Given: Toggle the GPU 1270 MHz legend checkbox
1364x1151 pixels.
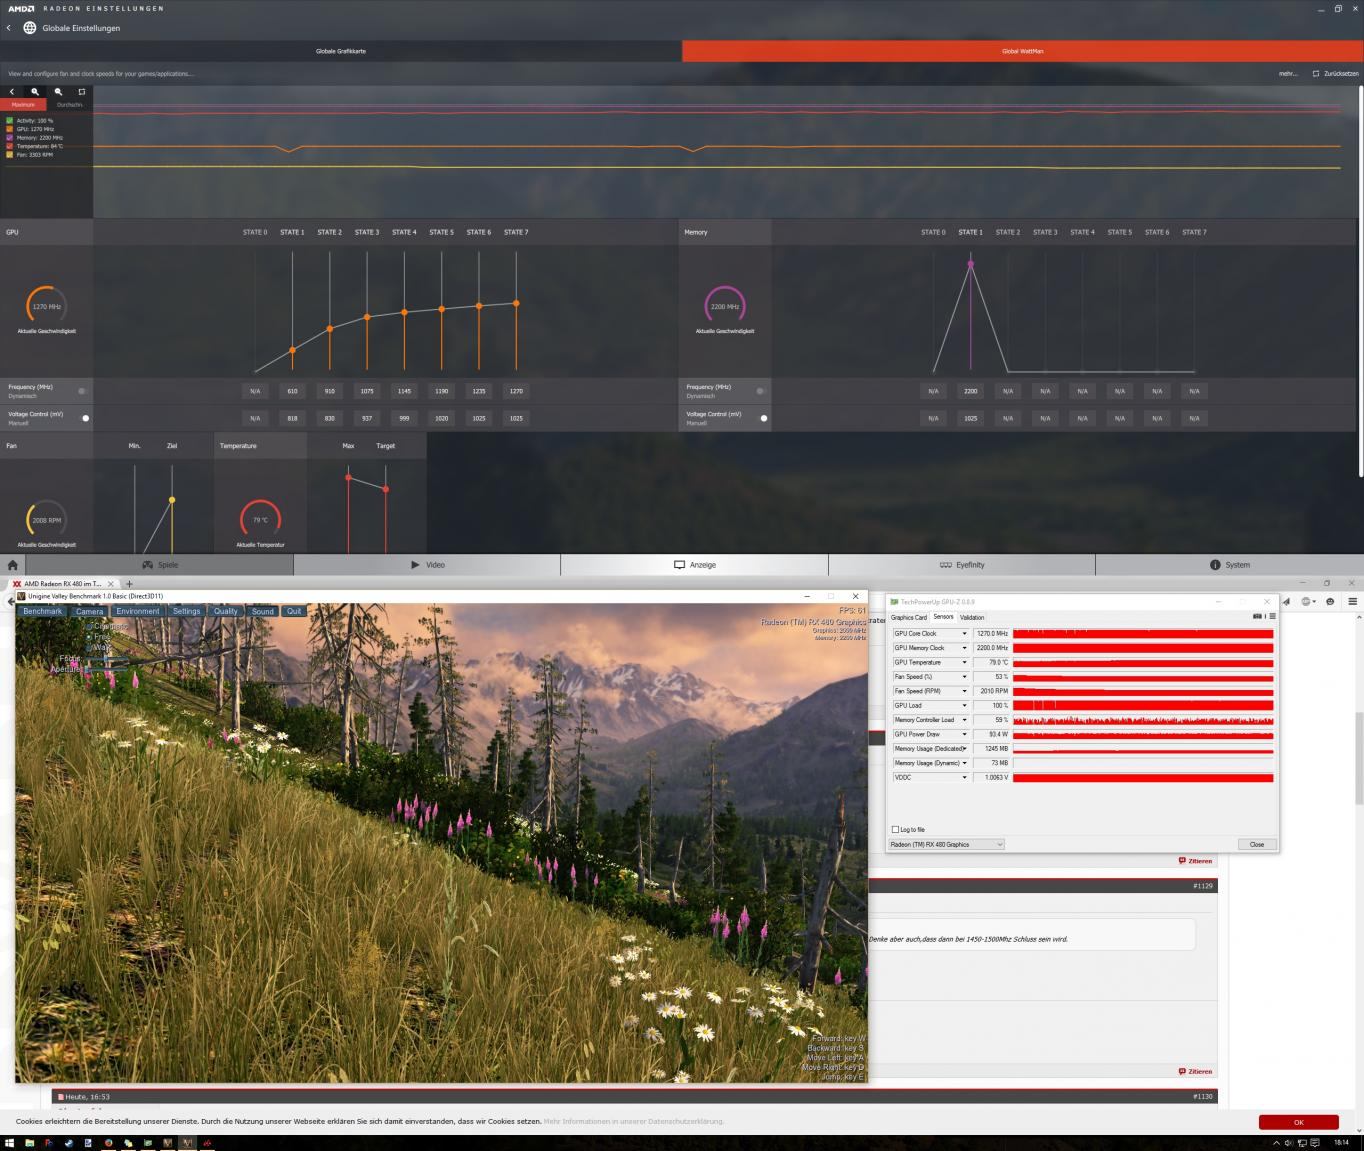Looking at the screenshot, I should tap(10, 129).
